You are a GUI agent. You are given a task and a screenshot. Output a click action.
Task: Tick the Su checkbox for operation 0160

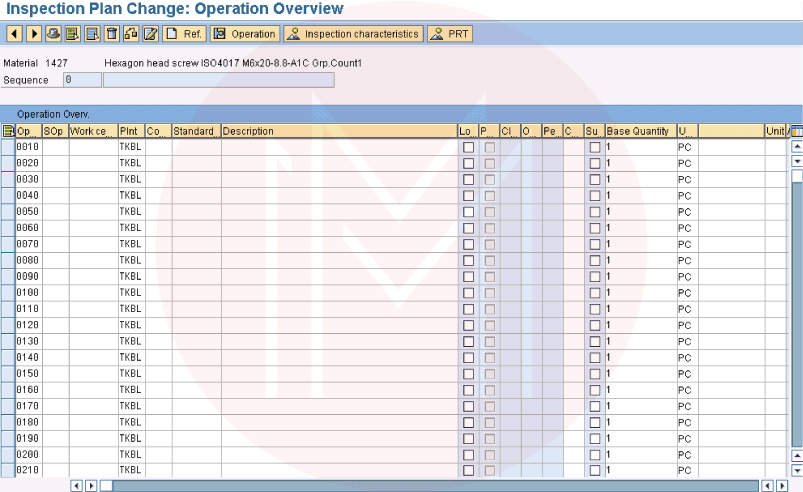pyautogui.click(x=595, y=390)
